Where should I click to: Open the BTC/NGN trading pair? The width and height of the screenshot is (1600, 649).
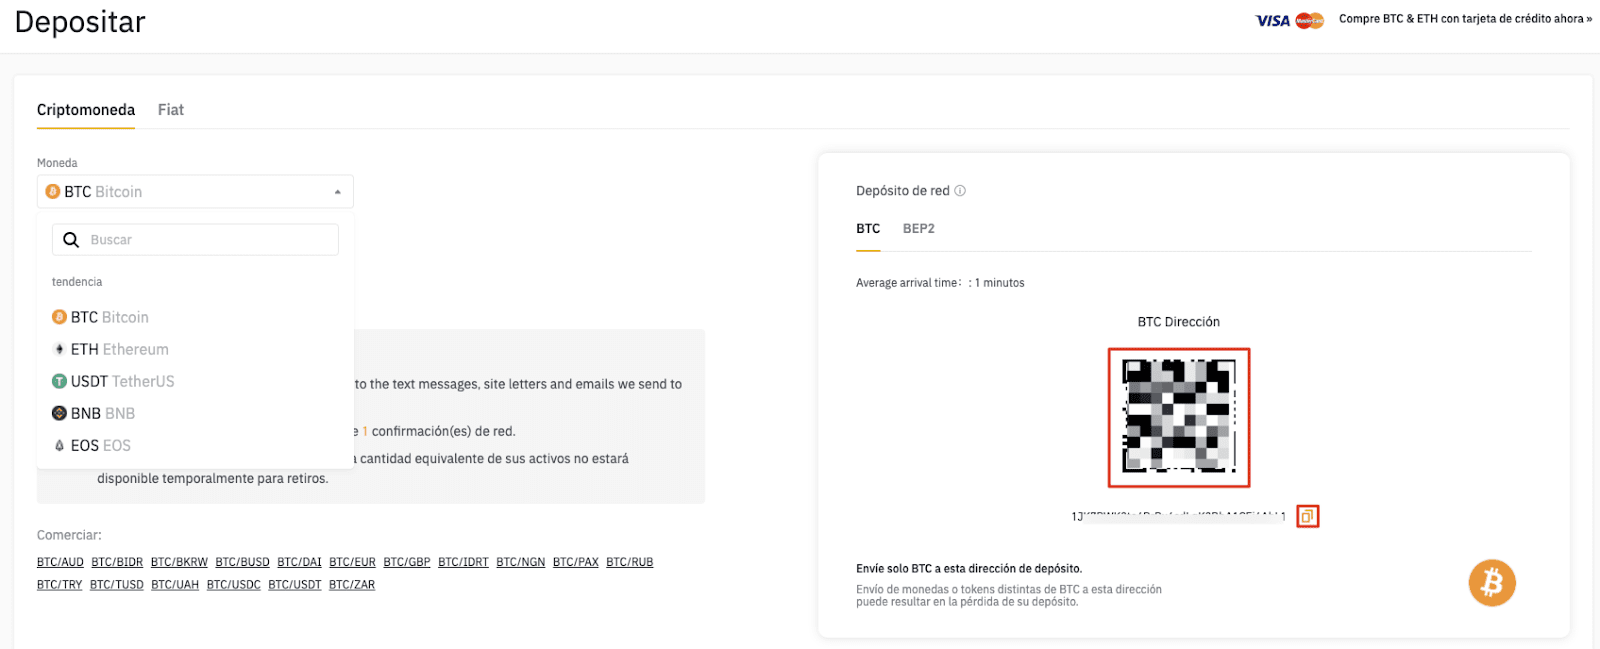(x=521, y=562)
